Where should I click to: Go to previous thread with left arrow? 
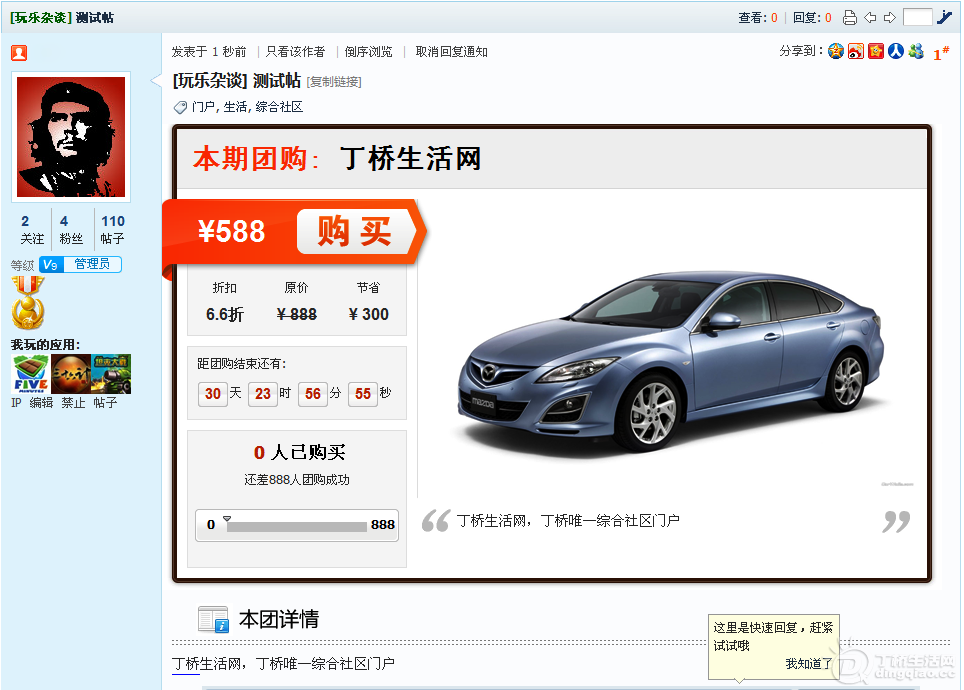coord(870,17)
